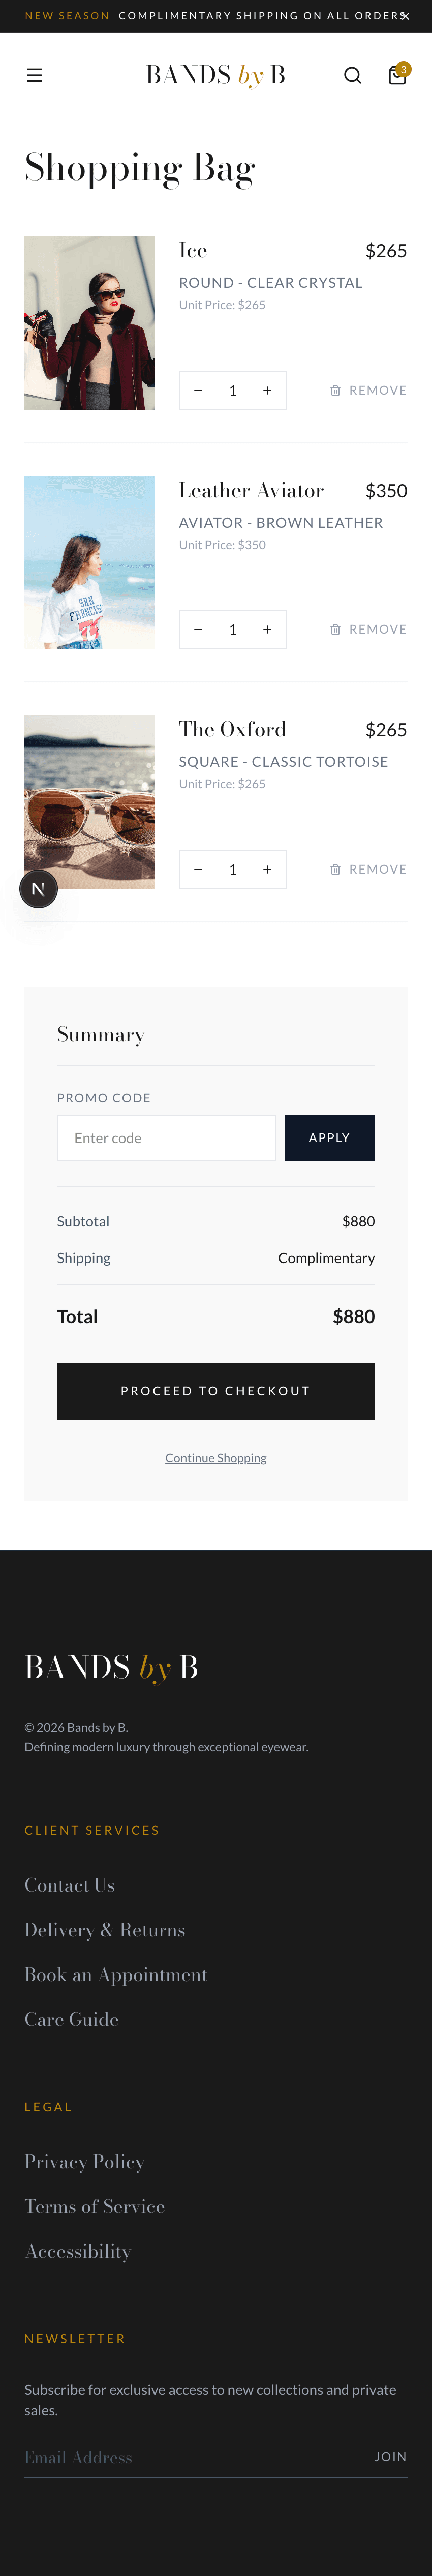The image size is (432, 2576).
Task: Open the Privacy Policy link
Action: pyautogui.click(x=84, y=2162)
